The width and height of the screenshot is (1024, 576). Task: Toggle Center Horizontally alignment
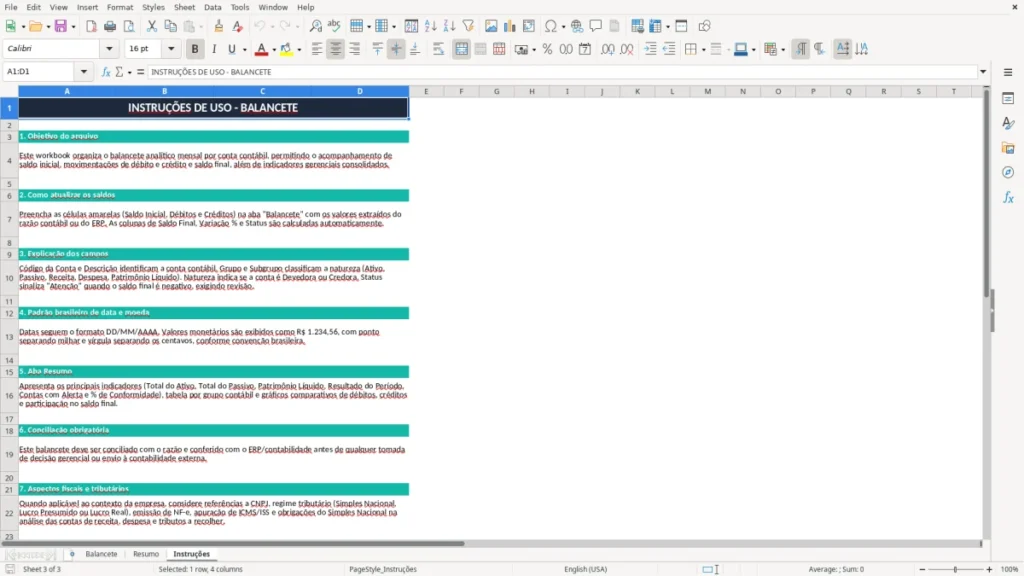pos(336,49)
